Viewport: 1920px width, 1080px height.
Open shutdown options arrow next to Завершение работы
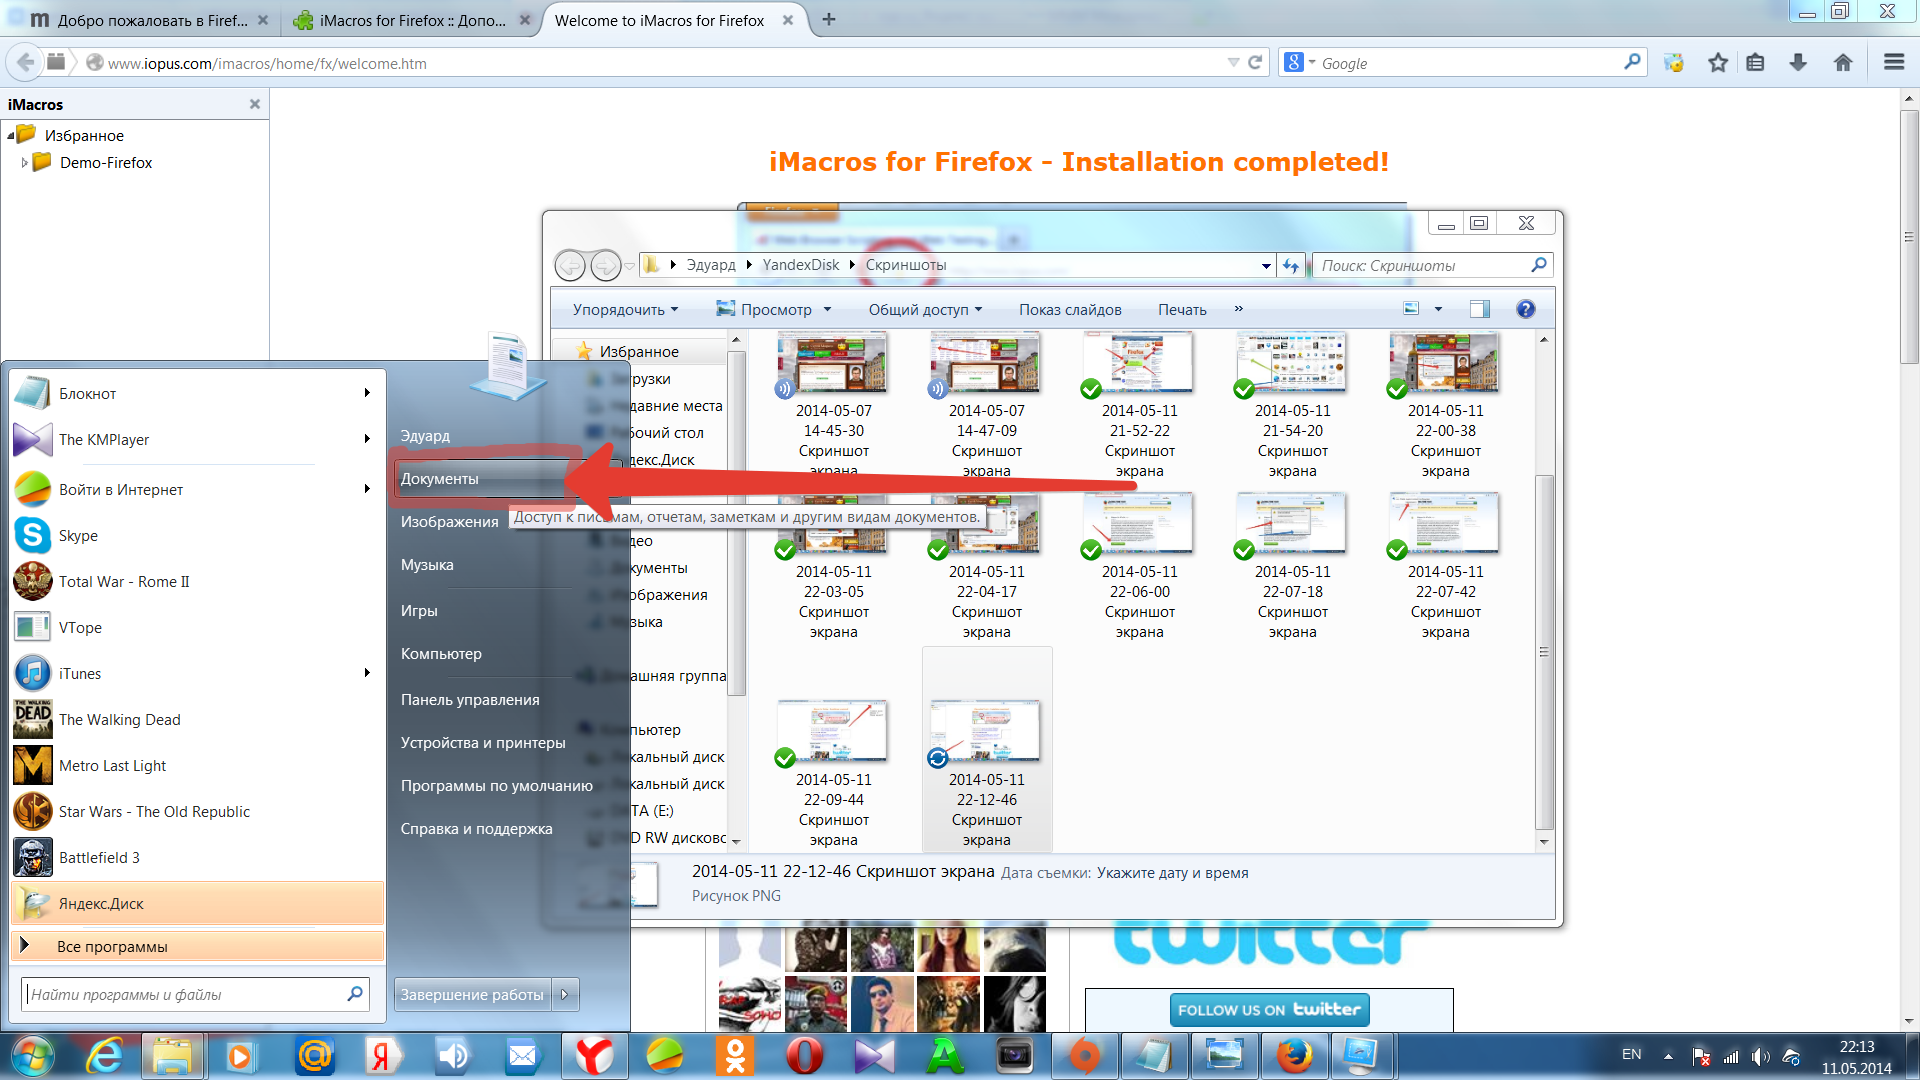[x=565, y=994]
